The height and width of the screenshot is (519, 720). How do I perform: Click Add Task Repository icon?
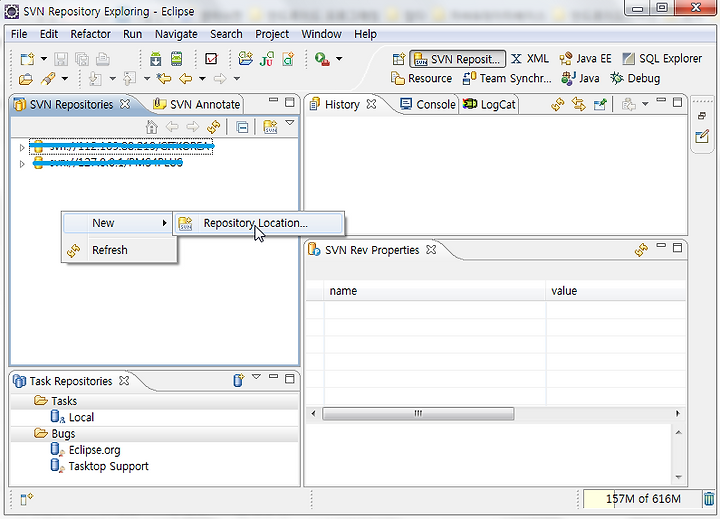238,380
